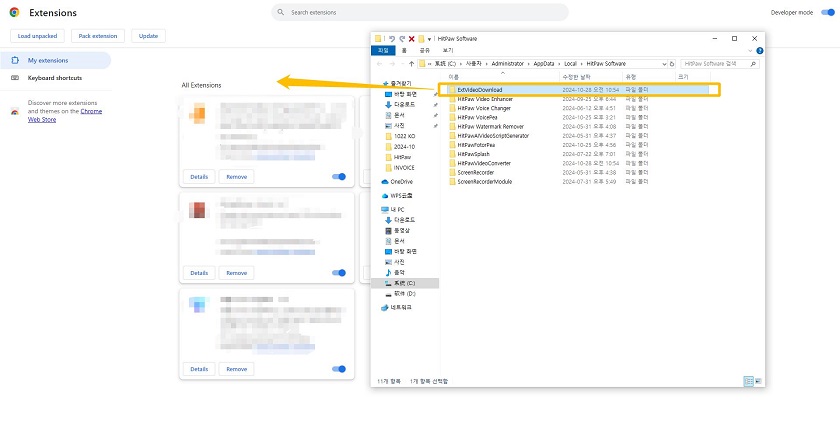The image size is (840, 421).
Task: Expand breadcrumb chevron after Administrator
Action: click(x=528, y=64)
